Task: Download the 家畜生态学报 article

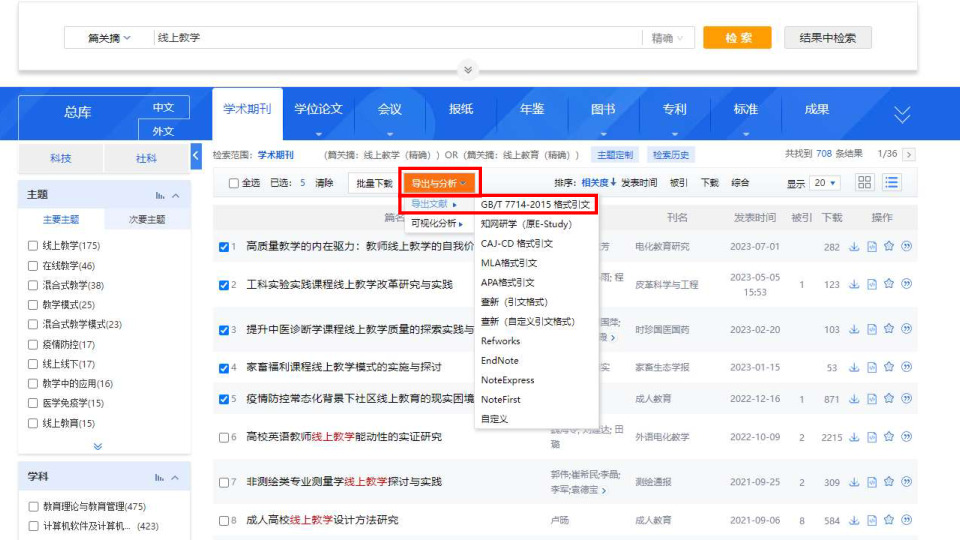Action: (x=854, y=367)
